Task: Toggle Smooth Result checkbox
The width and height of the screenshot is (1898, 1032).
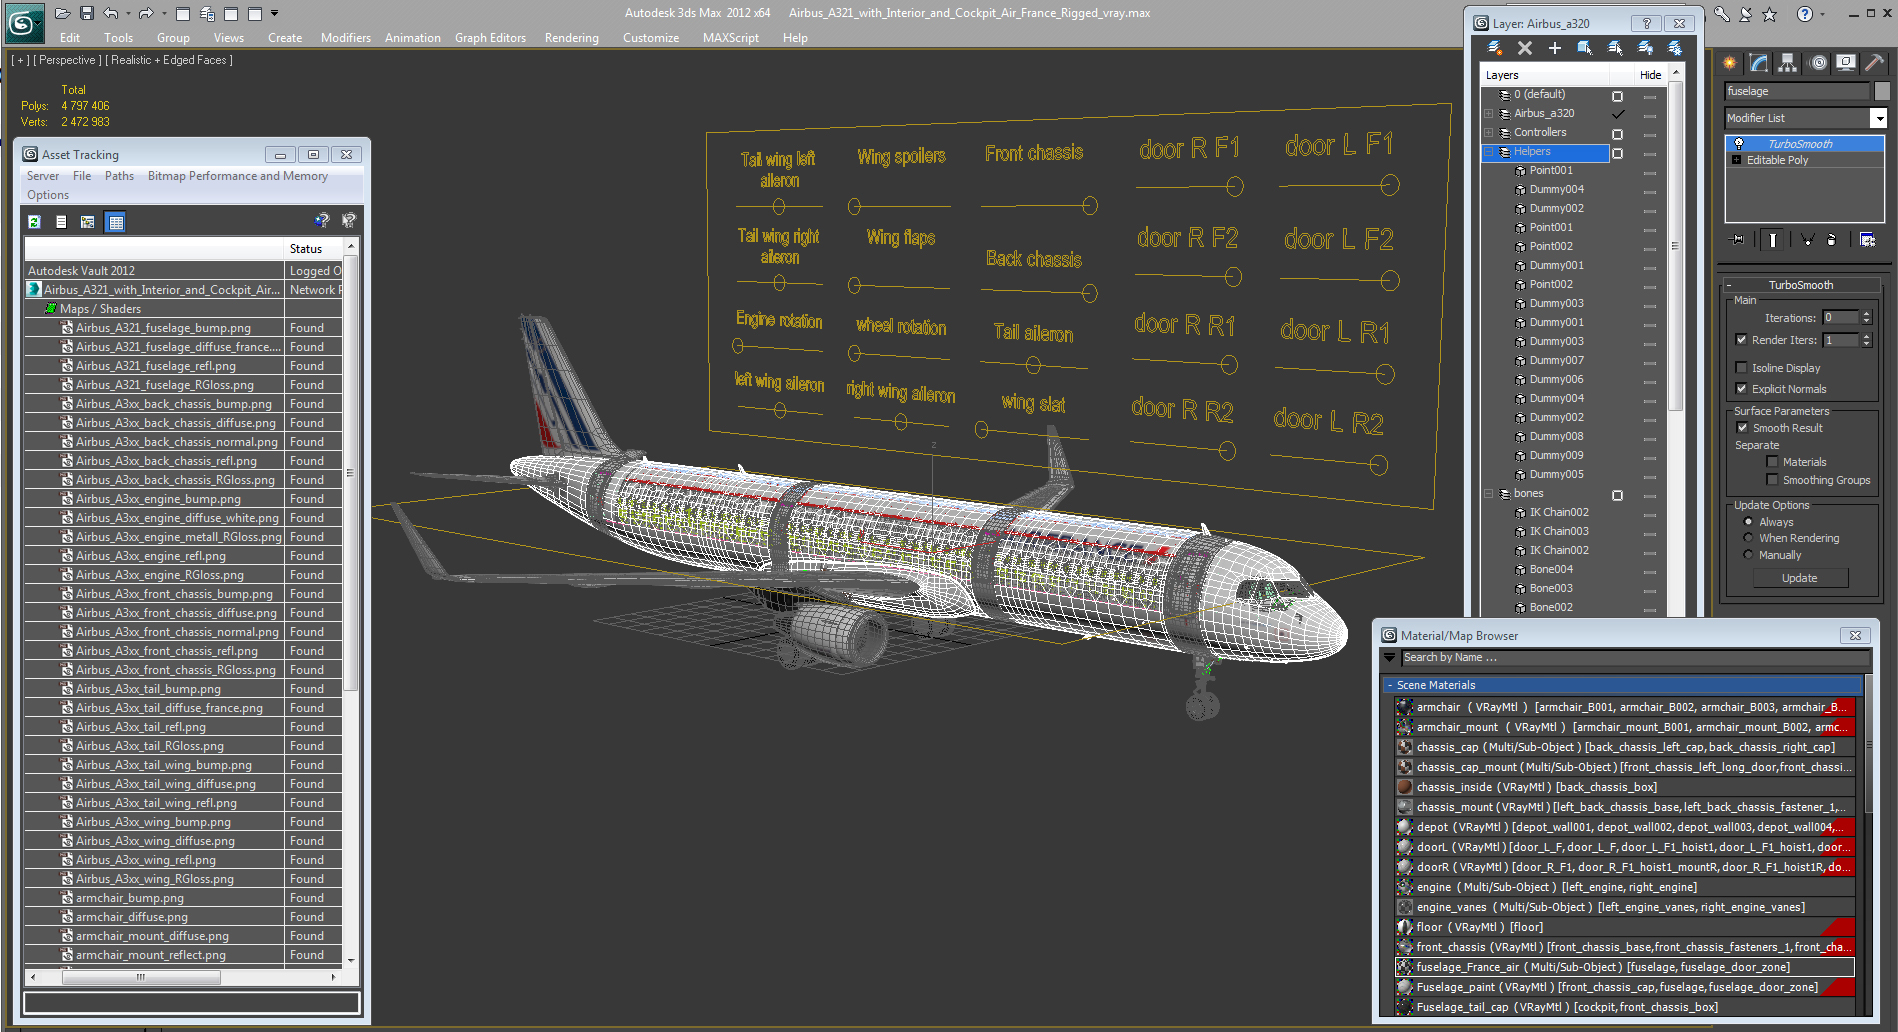Action: (x=1743, y=428)
